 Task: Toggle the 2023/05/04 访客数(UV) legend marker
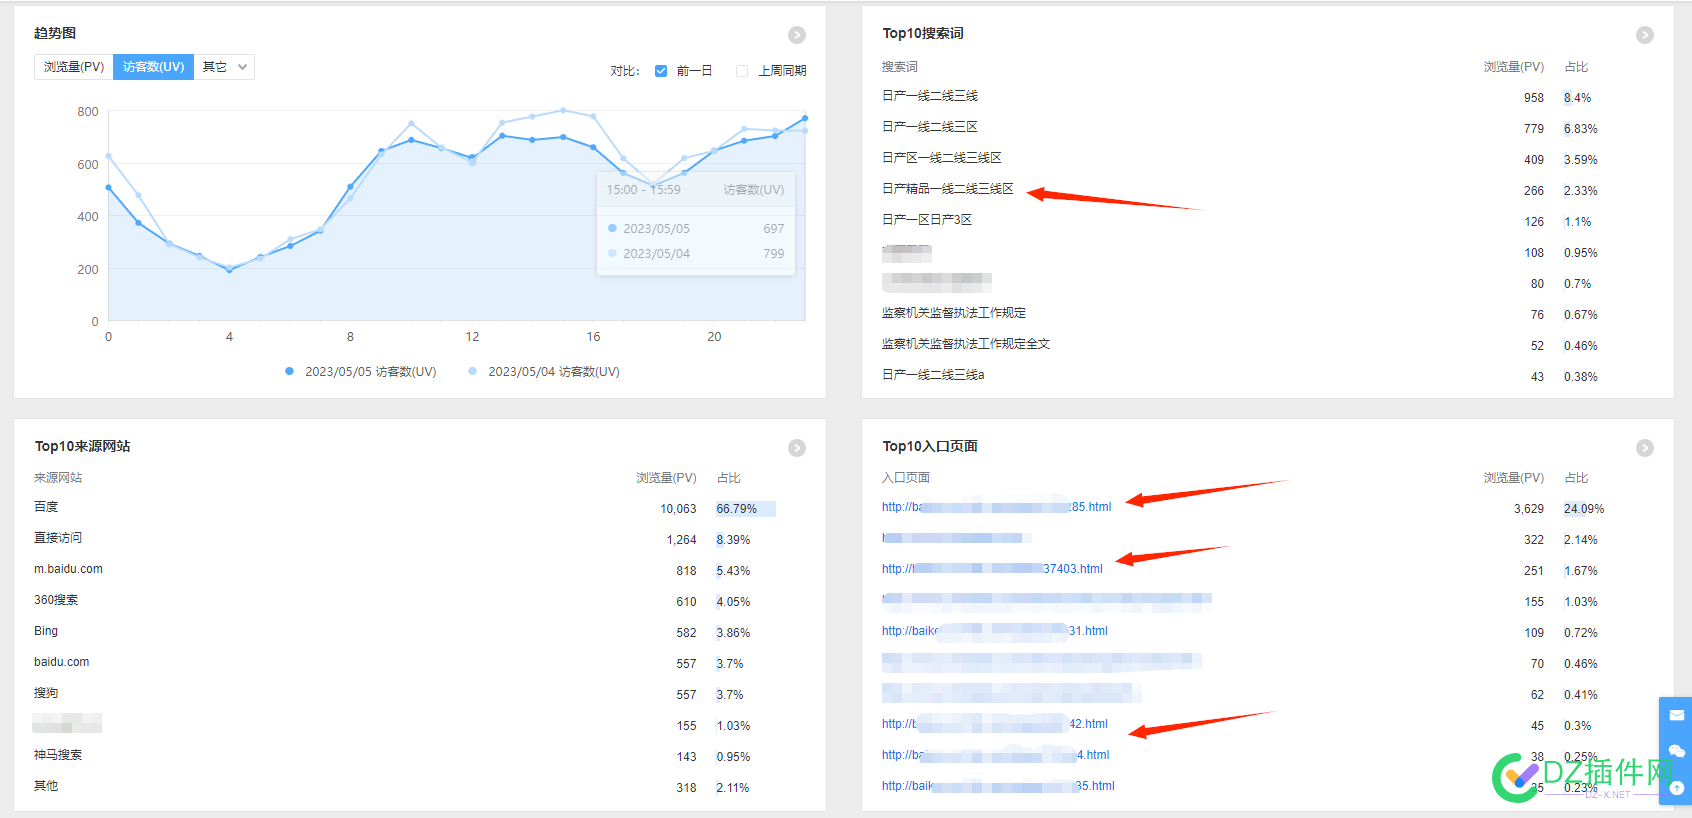472,371
